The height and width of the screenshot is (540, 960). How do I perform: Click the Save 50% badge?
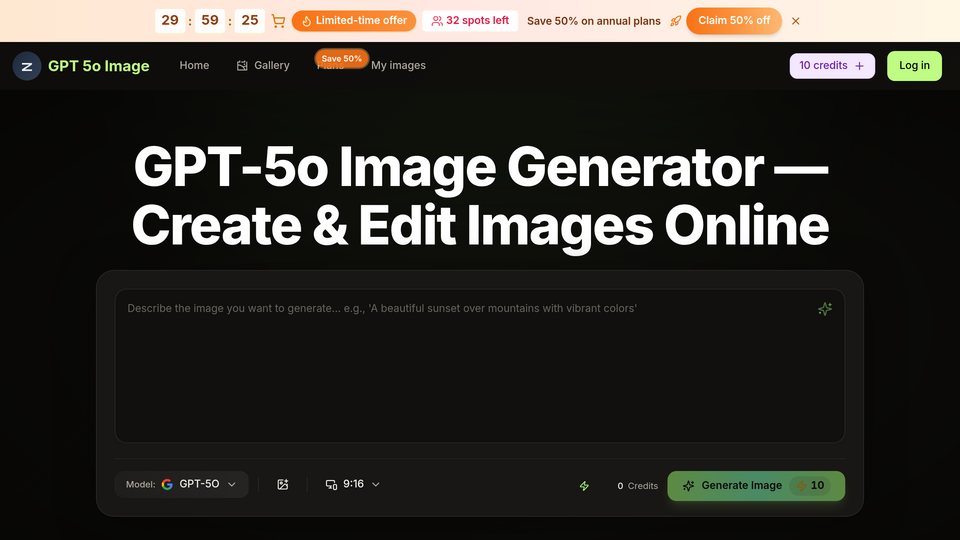pyautogui.click(x=342, y=58)
